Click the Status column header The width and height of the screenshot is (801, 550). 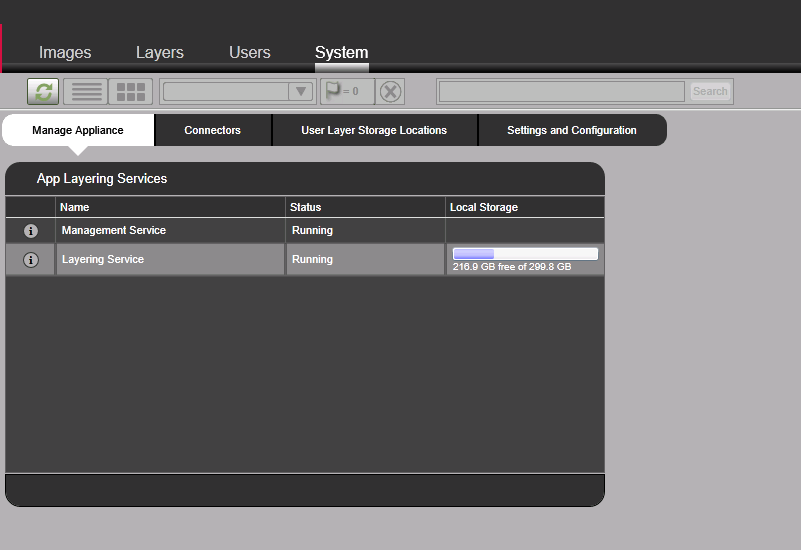pyautogui.click(x=365, y=207)
